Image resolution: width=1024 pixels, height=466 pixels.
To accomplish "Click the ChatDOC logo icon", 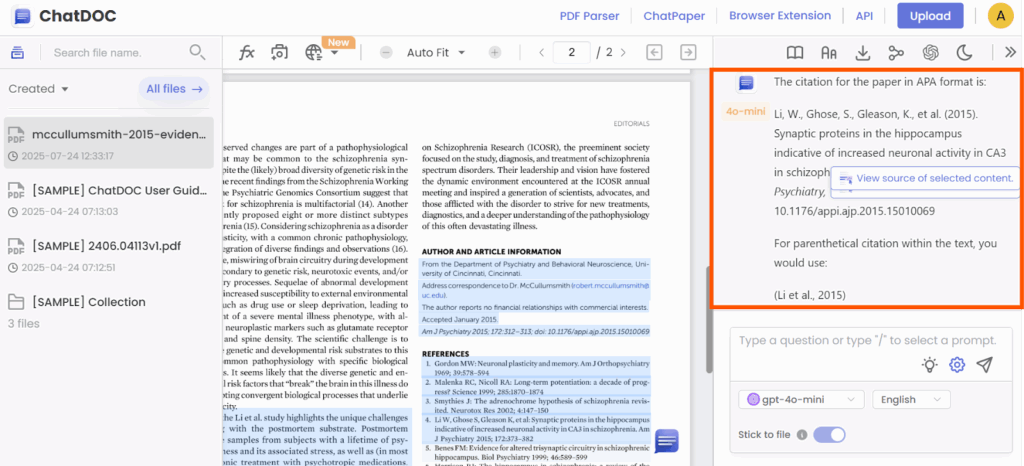I will click(22, 16).
